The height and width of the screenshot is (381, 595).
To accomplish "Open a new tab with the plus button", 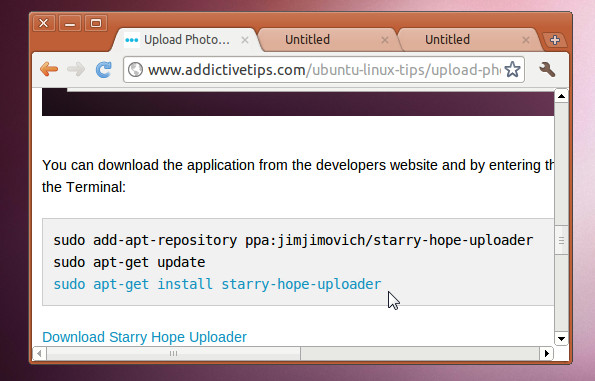I will (555, 40).
